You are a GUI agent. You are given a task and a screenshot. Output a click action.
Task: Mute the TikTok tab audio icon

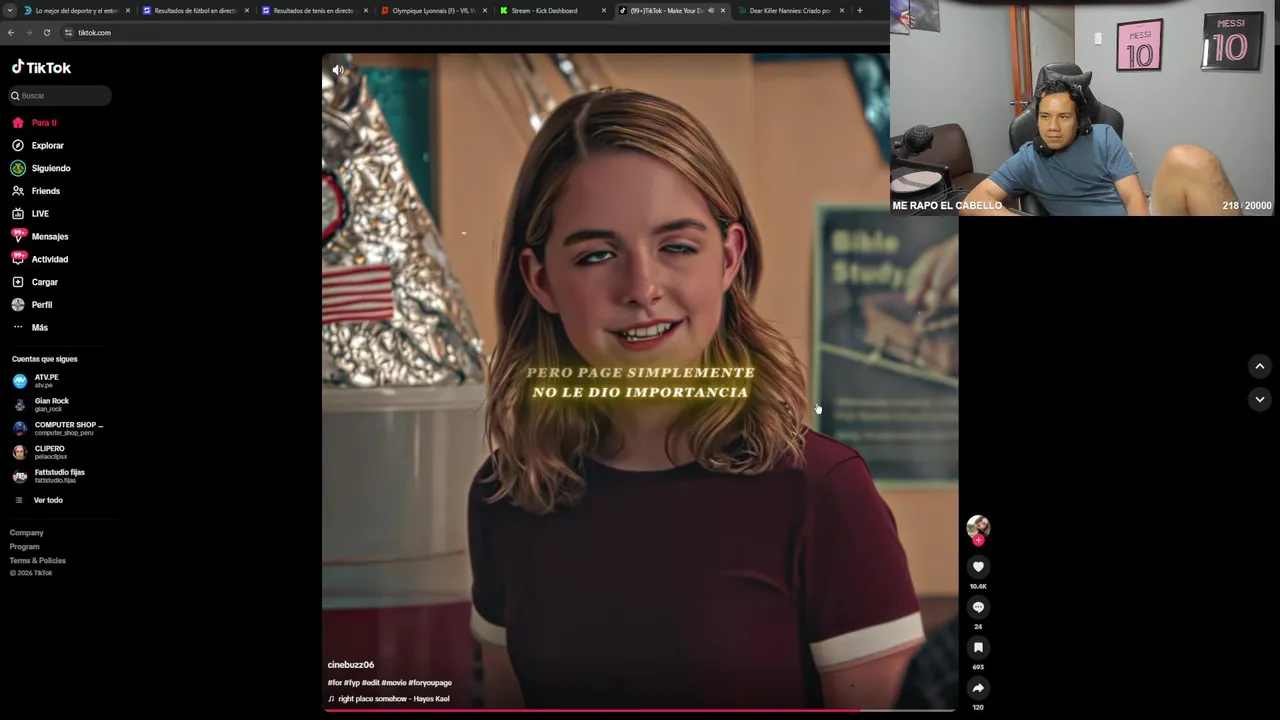coord(710,11)
